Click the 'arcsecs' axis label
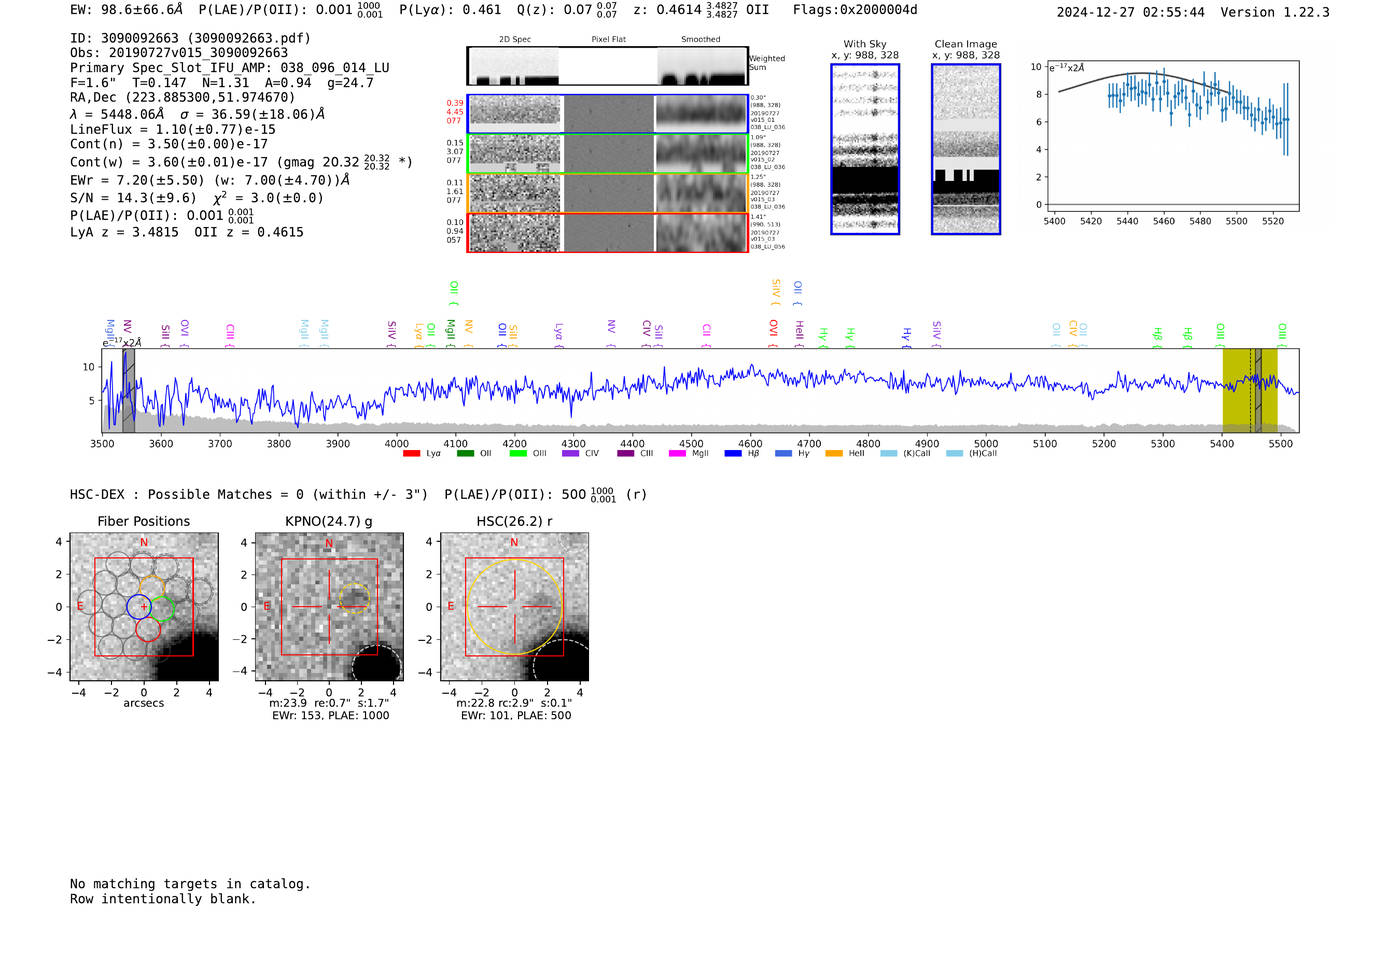This screenshot has width=1400, height=953. [x=144, y=704]
